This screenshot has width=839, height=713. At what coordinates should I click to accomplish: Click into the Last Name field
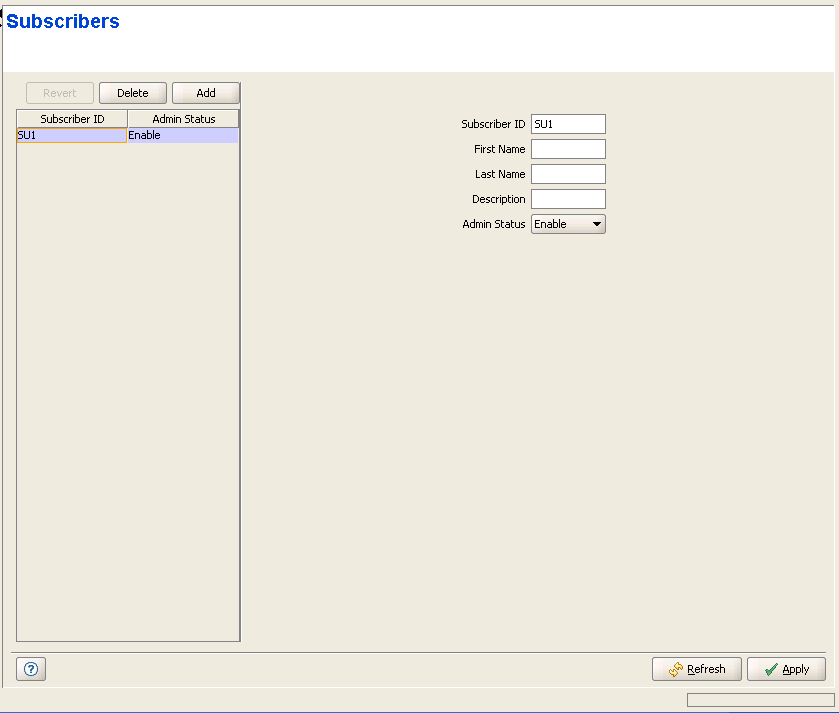(567, 174)
